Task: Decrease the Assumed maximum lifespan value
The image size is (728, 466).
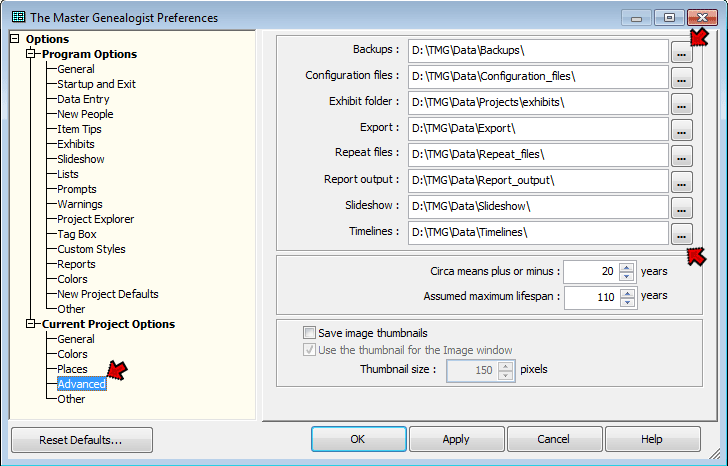Action: tap(626, 302)
